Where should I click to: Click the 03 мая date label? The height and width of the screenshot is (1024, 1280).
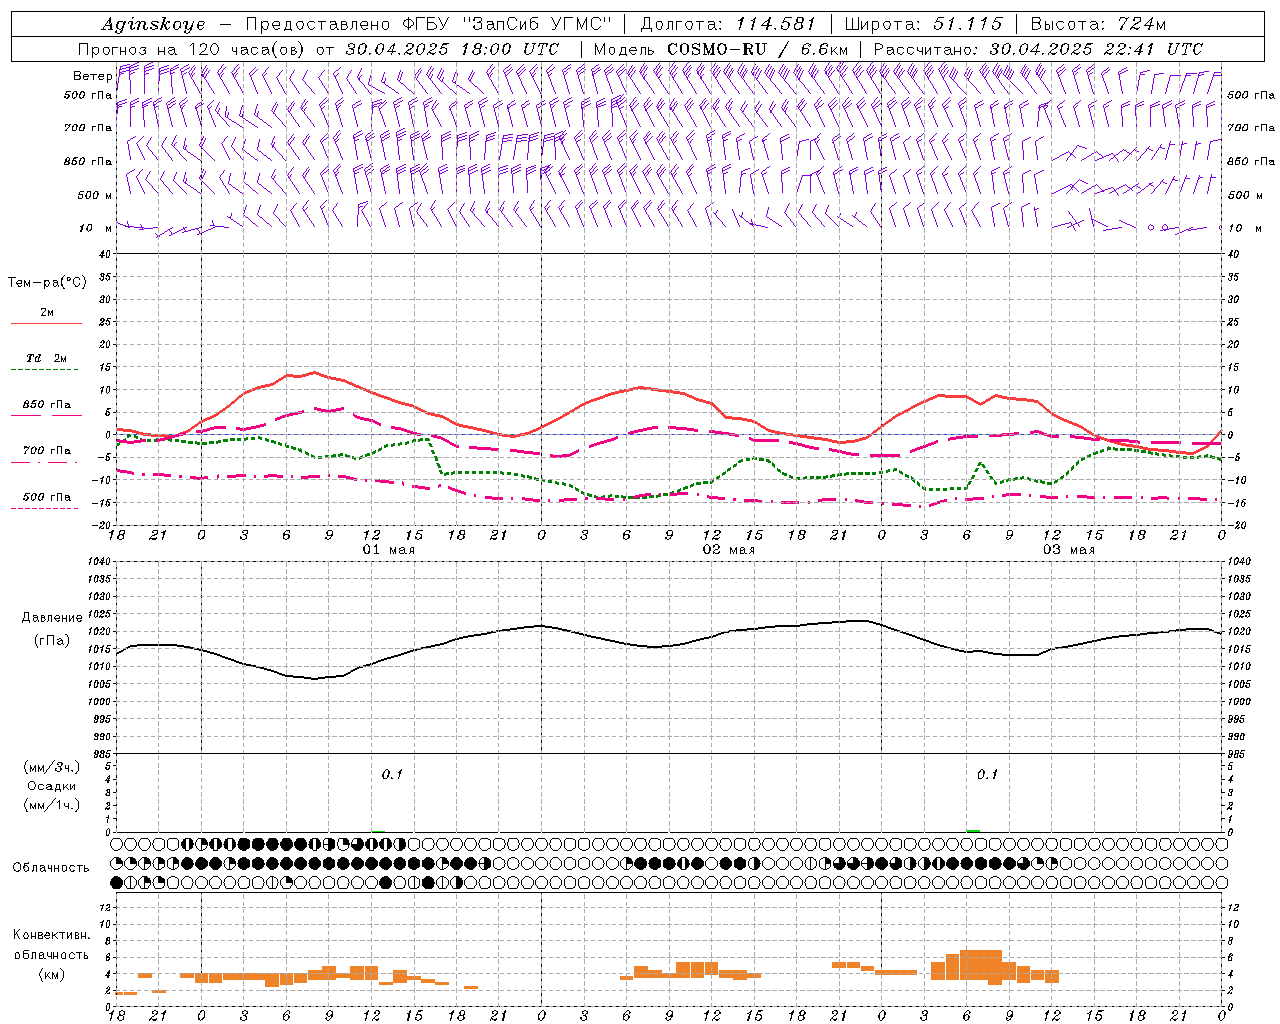(1068, 550)
